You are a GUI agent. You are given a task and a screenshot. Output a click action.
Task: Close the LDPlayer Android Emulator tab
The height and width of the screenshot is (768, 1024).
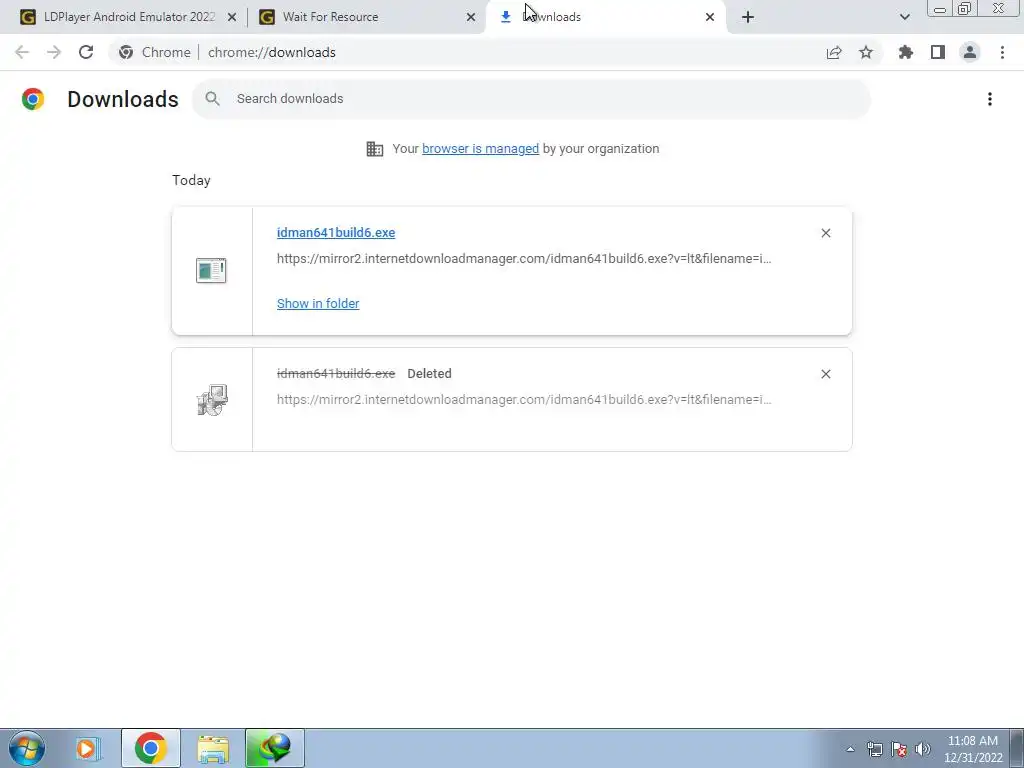coord(232,18)
